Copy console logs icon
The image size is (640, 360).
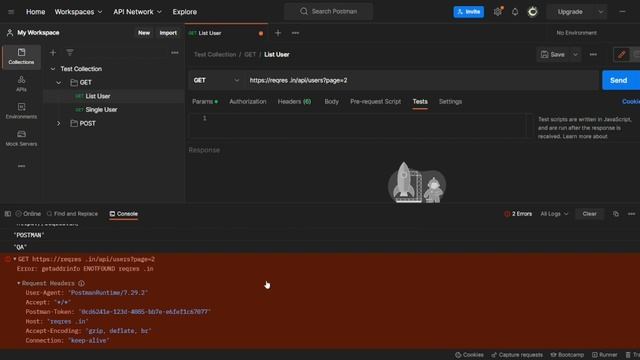616,214
